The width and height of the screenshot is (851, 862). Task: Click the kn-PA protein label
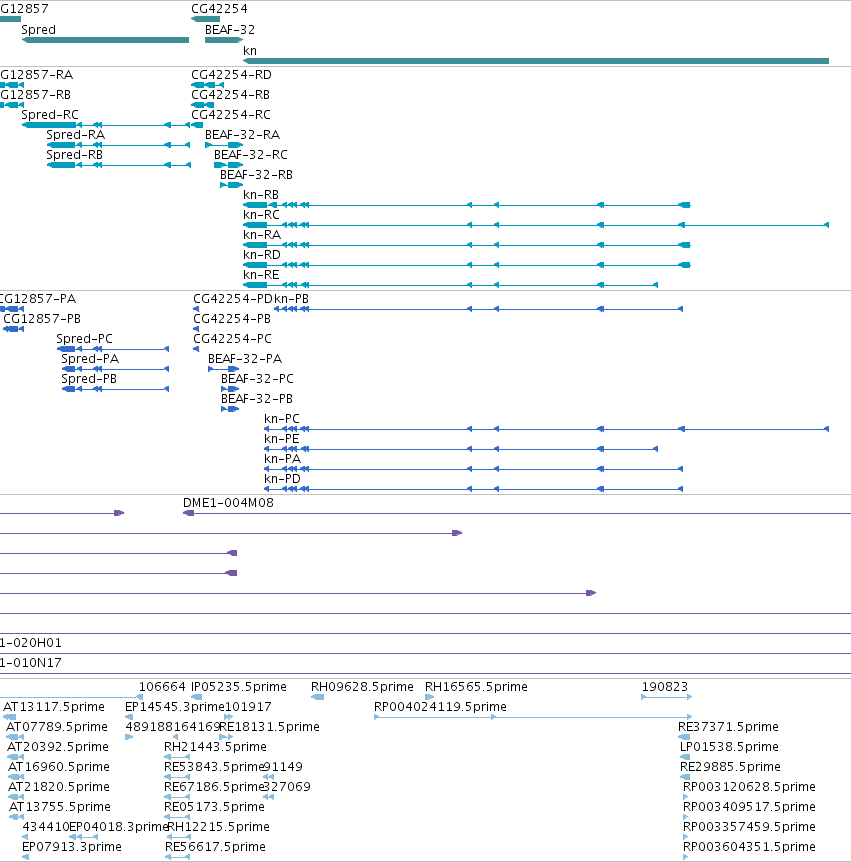[283, 458]
